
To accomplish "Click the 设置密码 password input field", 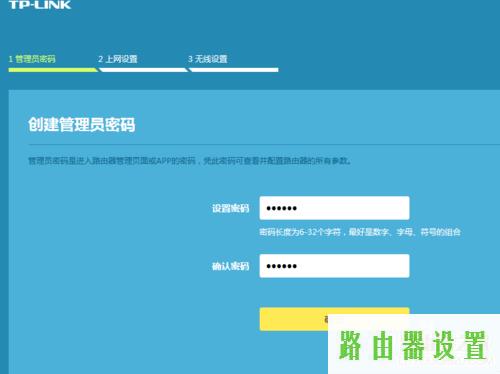I will [334, 208].
